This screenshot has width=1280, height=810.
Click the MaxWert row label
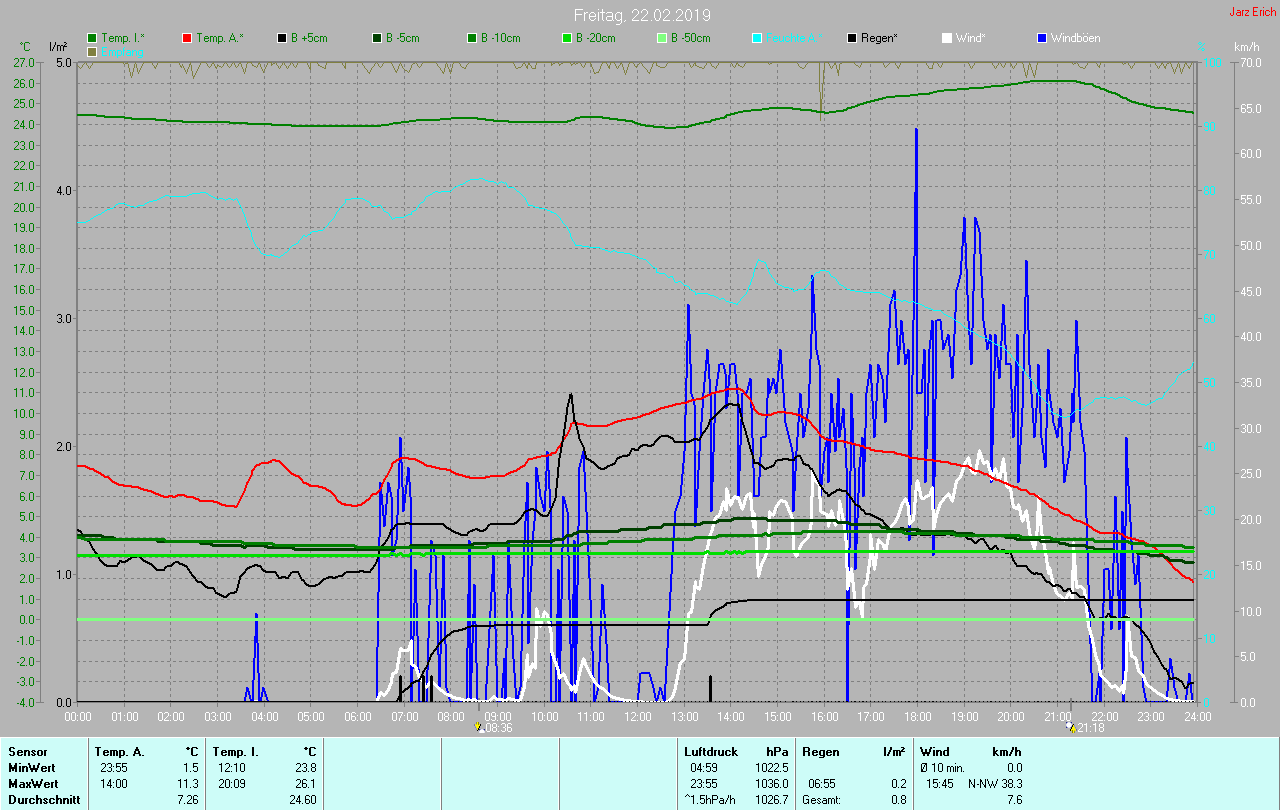pos(33,783)
